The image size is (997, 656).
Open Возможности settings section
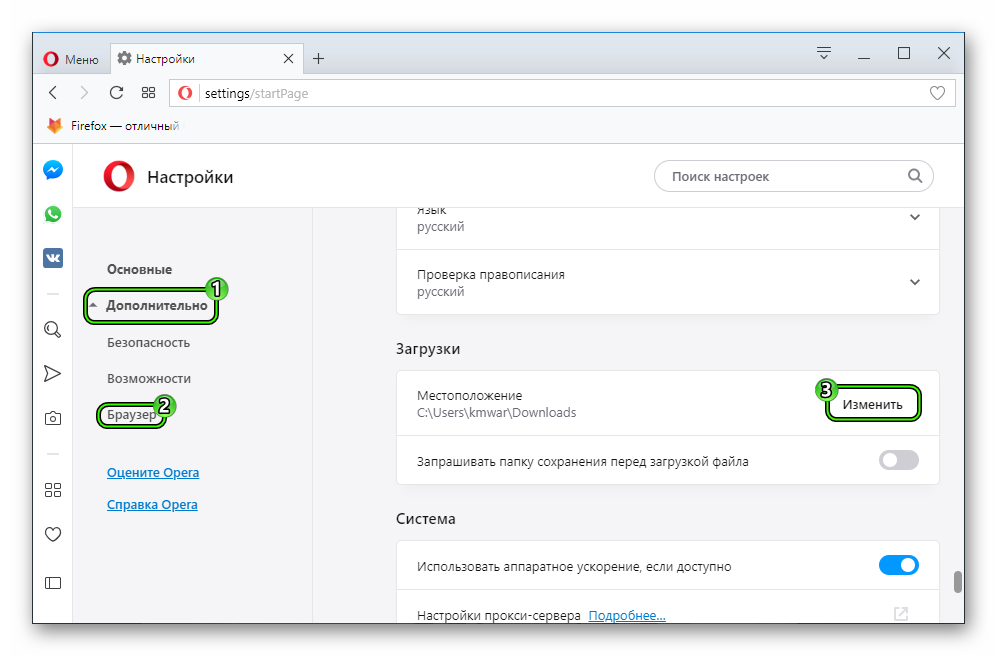click(x=149, y=379)
